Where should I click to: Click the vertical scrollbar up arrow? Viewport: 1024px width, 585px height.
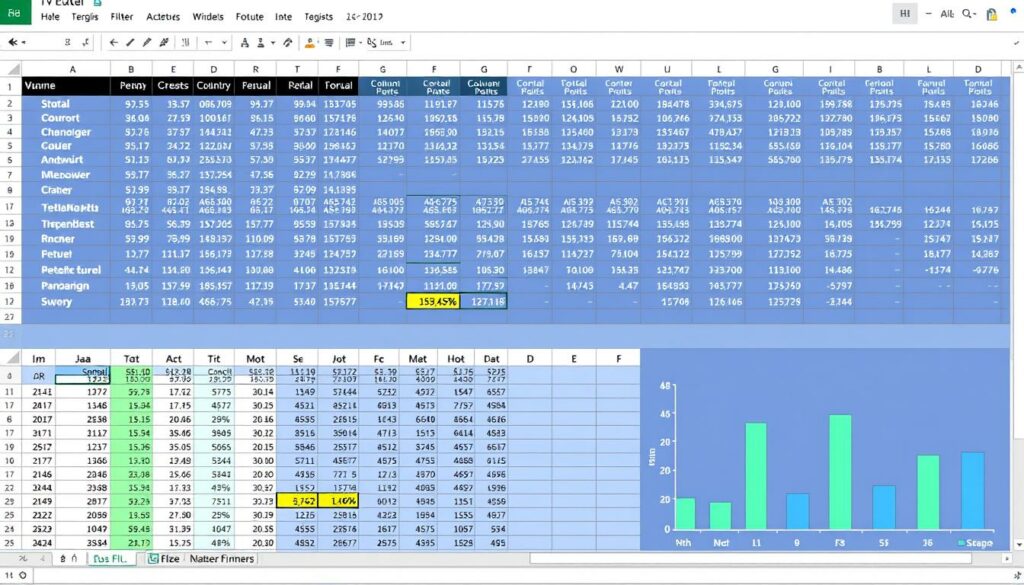1018,67
